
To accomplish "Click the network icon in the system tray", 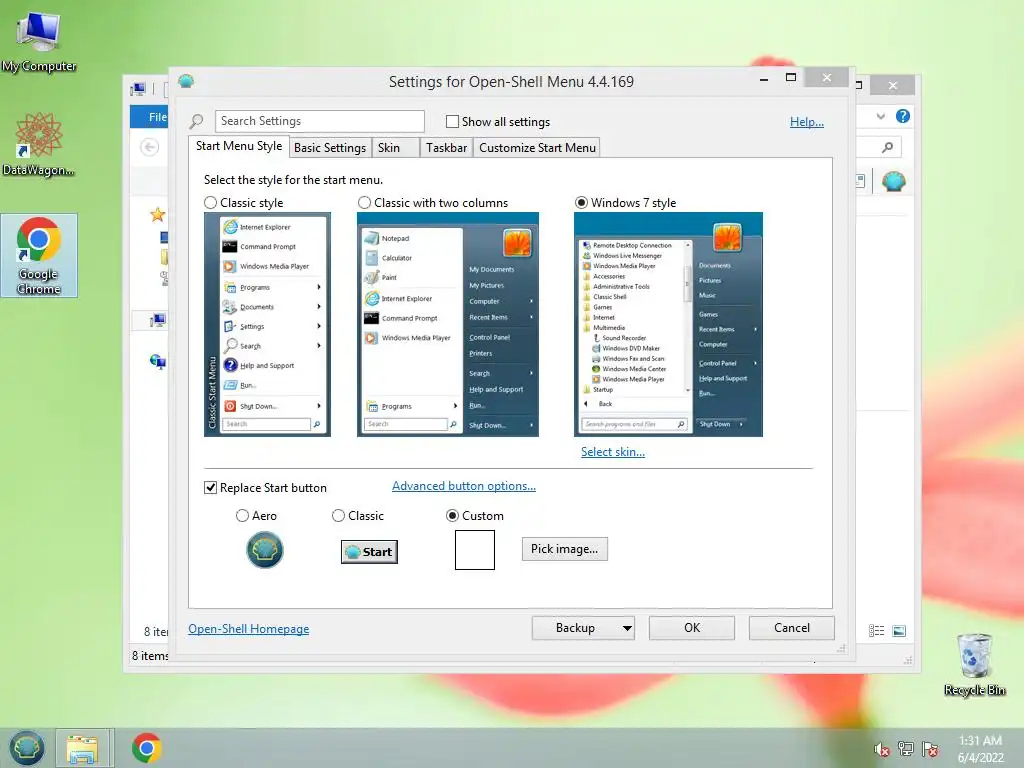I will pos(906,748).
